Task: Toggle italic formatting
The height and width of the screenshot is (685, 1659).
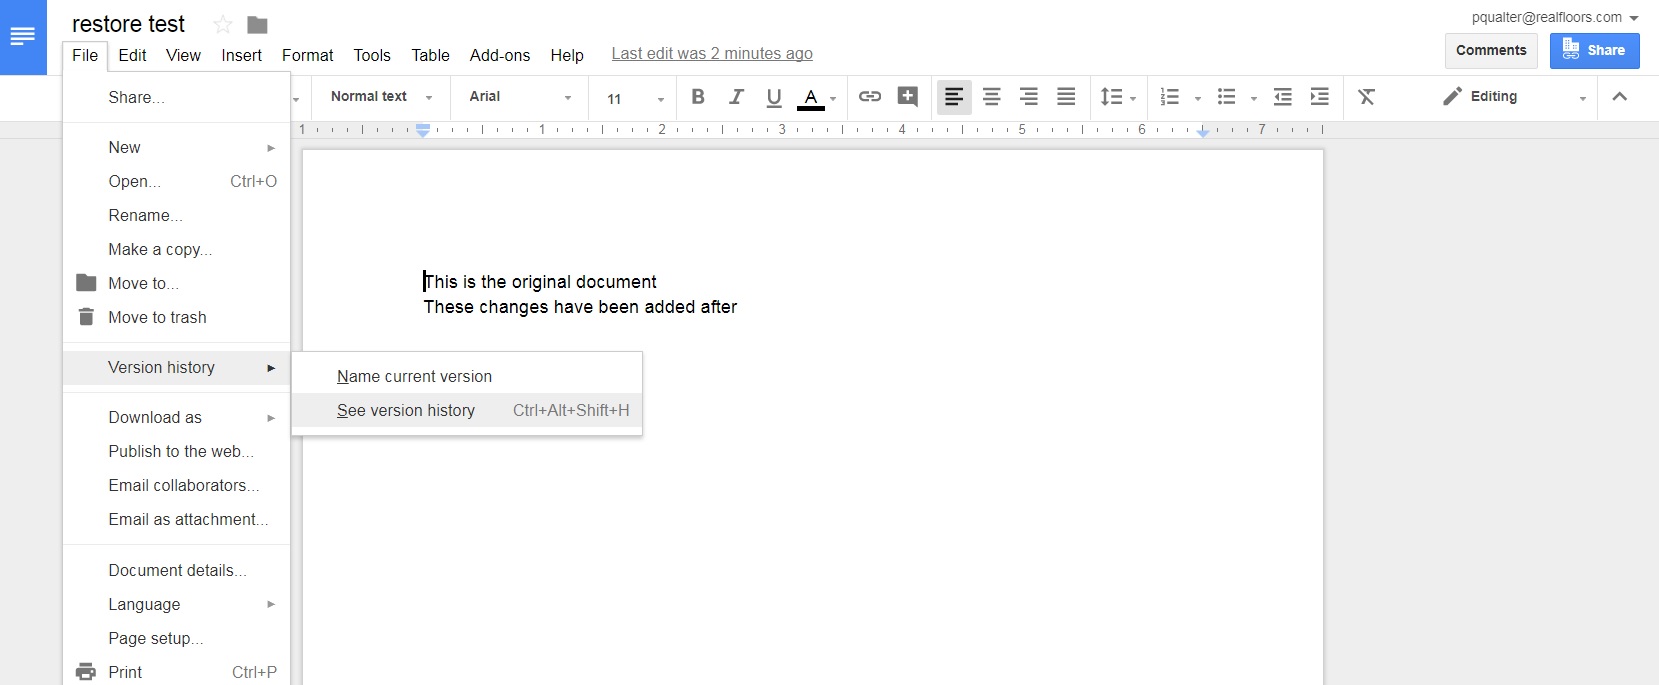Action: [x=736, y=97]
